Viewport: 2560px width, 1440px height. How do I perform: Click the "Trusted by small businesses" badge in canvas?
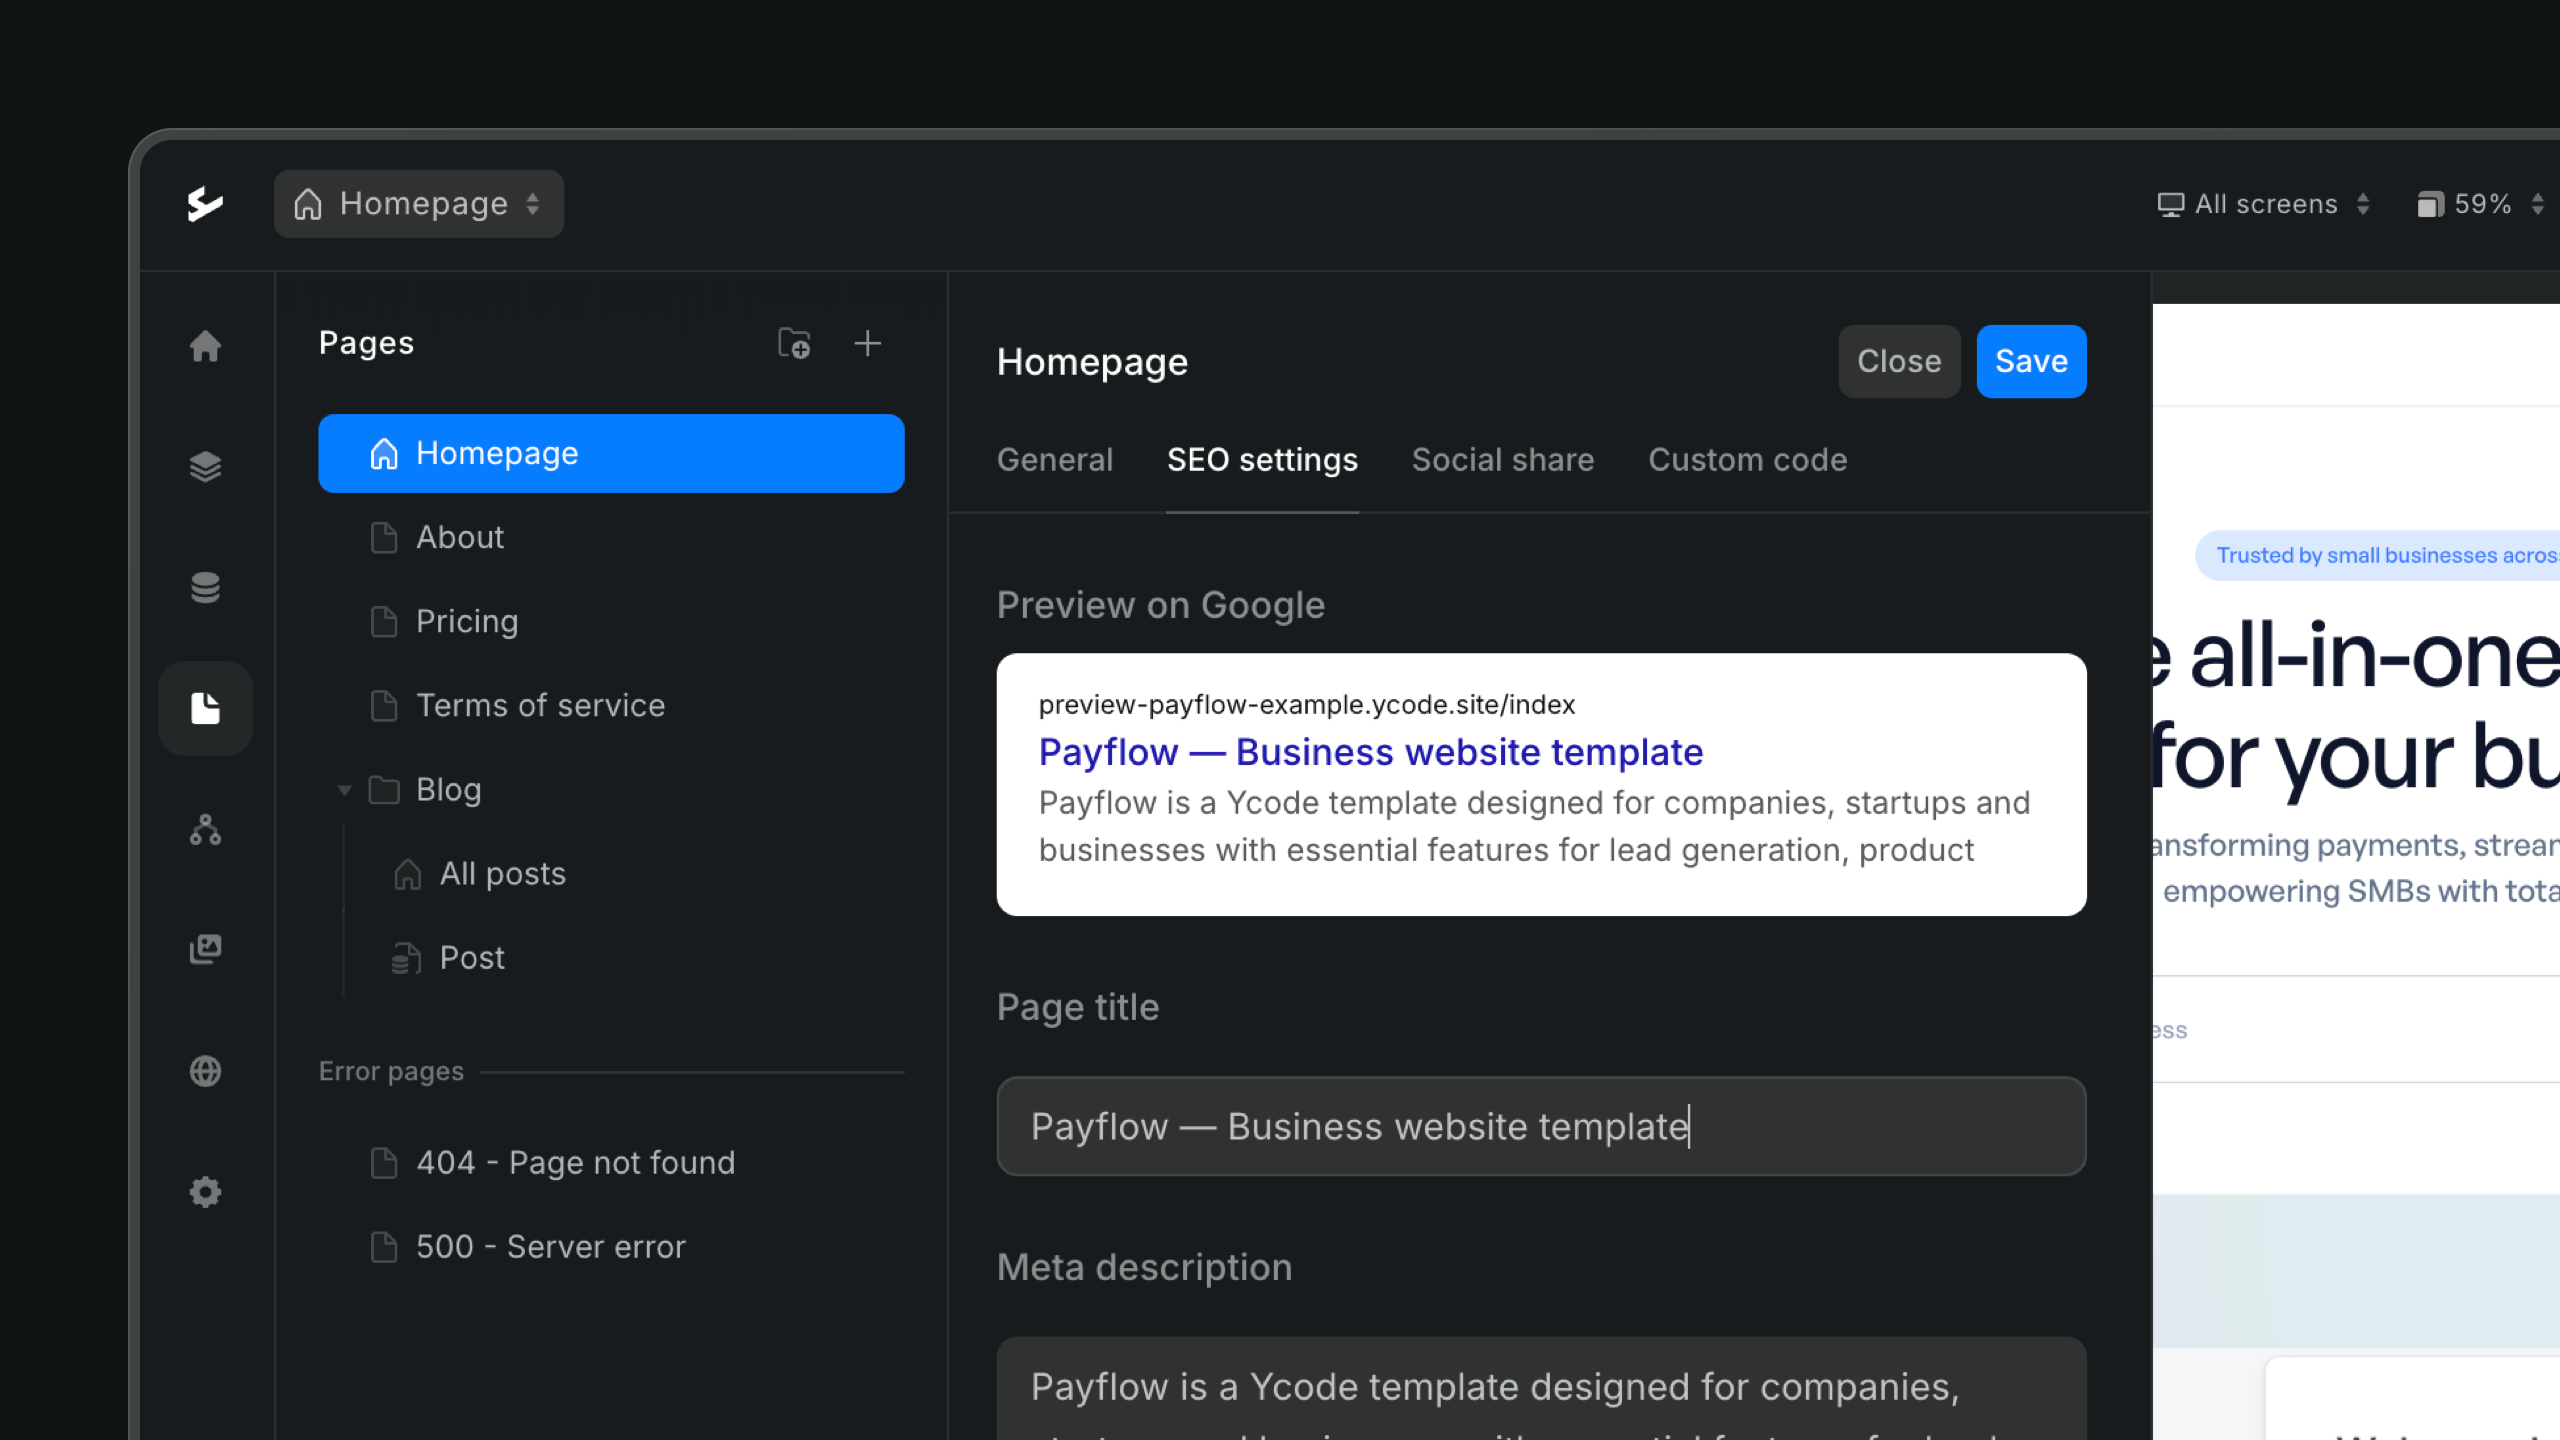click(x=2378, y=556)
